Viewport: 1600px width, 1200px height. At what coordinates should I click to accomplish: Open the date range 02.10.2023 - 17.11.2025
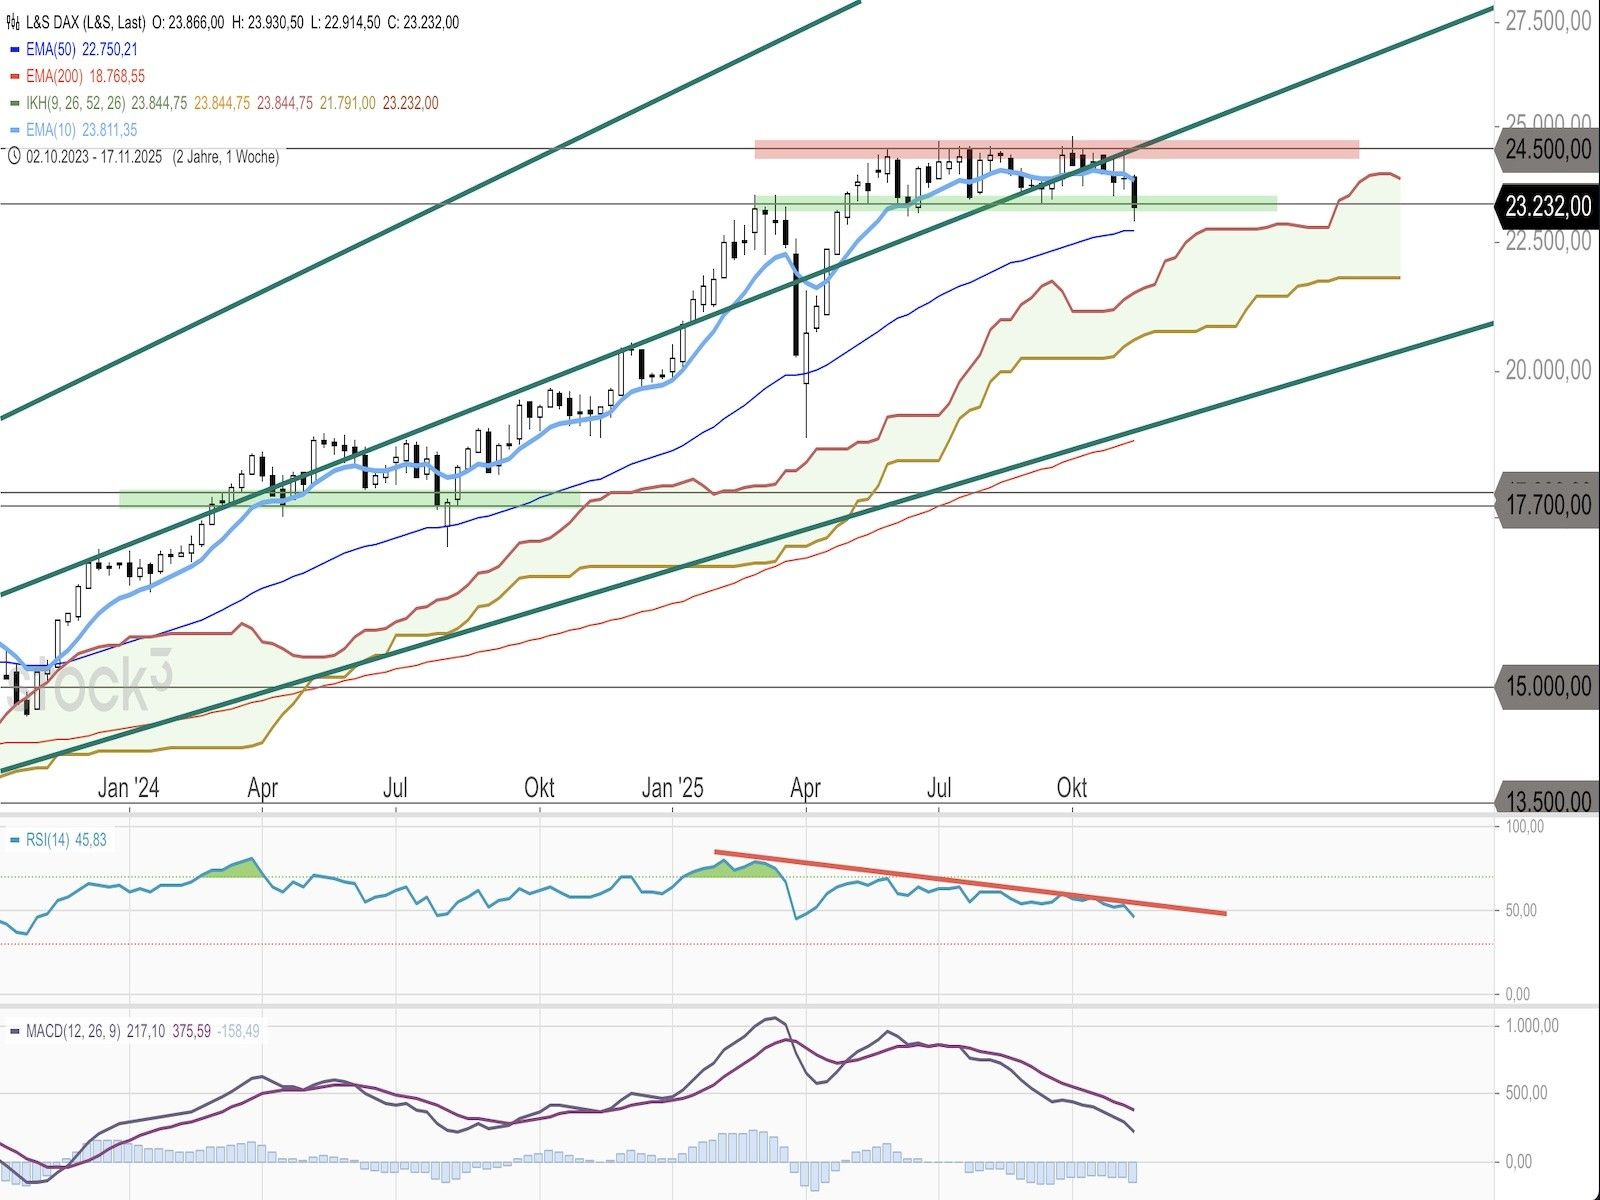[95, 156]
